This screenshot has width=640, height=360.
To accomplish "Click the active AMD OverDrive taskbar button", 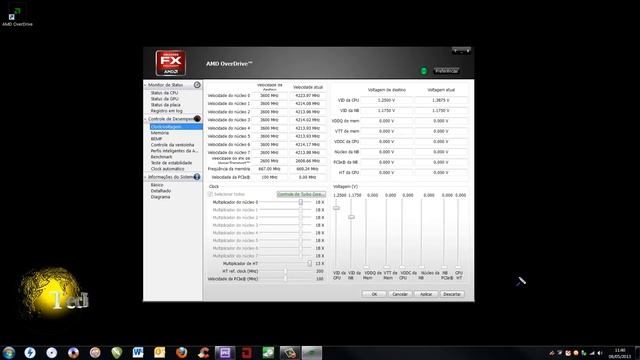I will [x=312, y=353].
